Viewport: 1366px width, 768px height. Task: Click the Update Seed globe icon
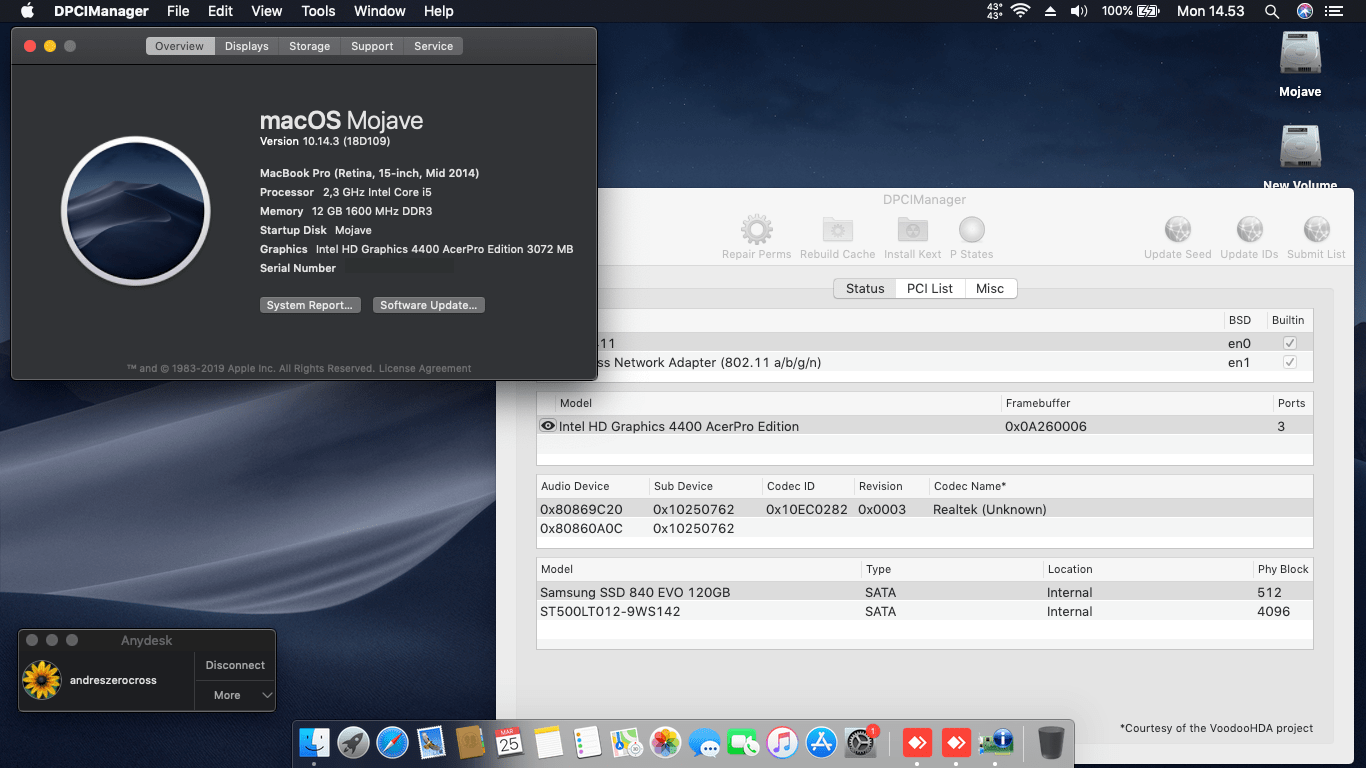1177,227
